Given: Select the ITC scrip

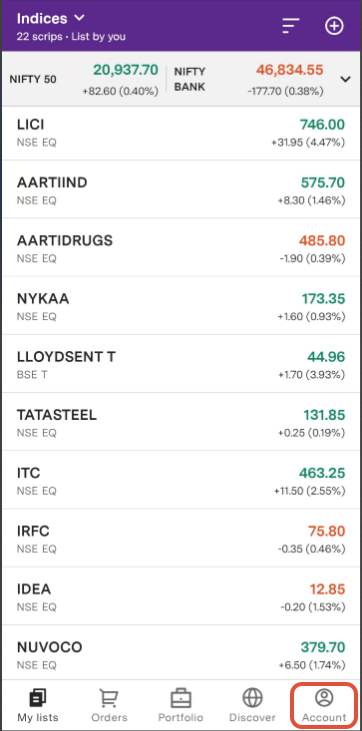Looking at the screenshot, I should tap(181, 481).
